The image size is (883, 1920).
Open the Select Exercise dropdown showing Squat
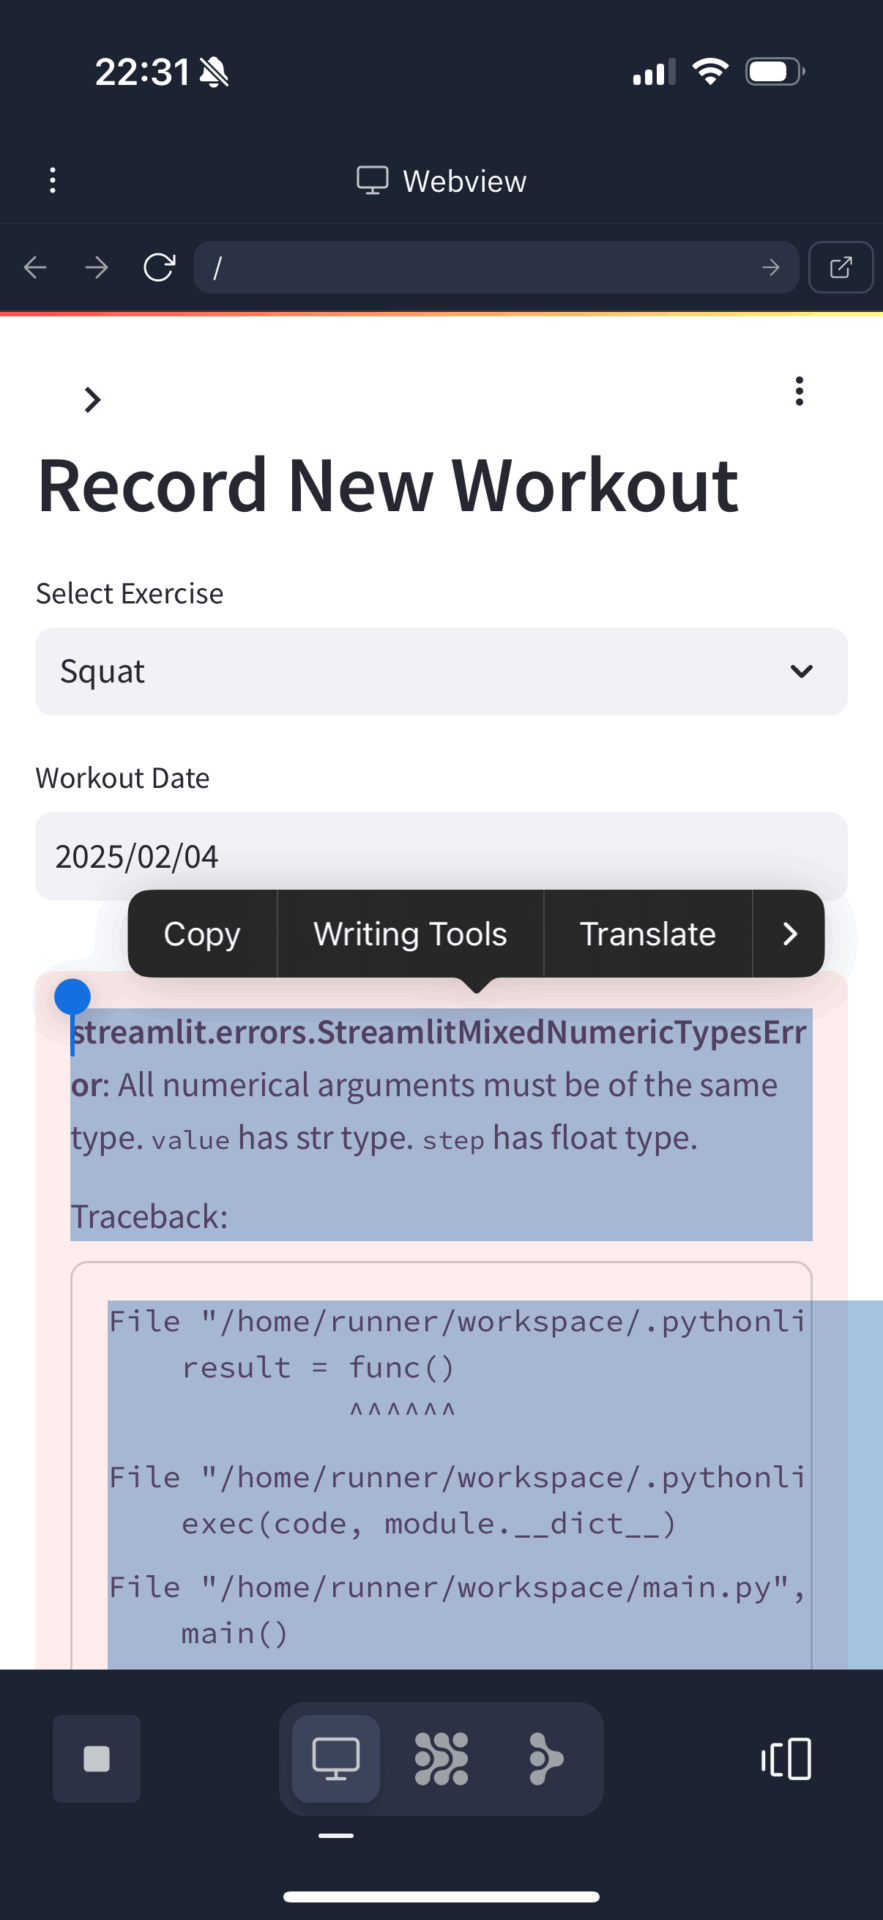441,671
